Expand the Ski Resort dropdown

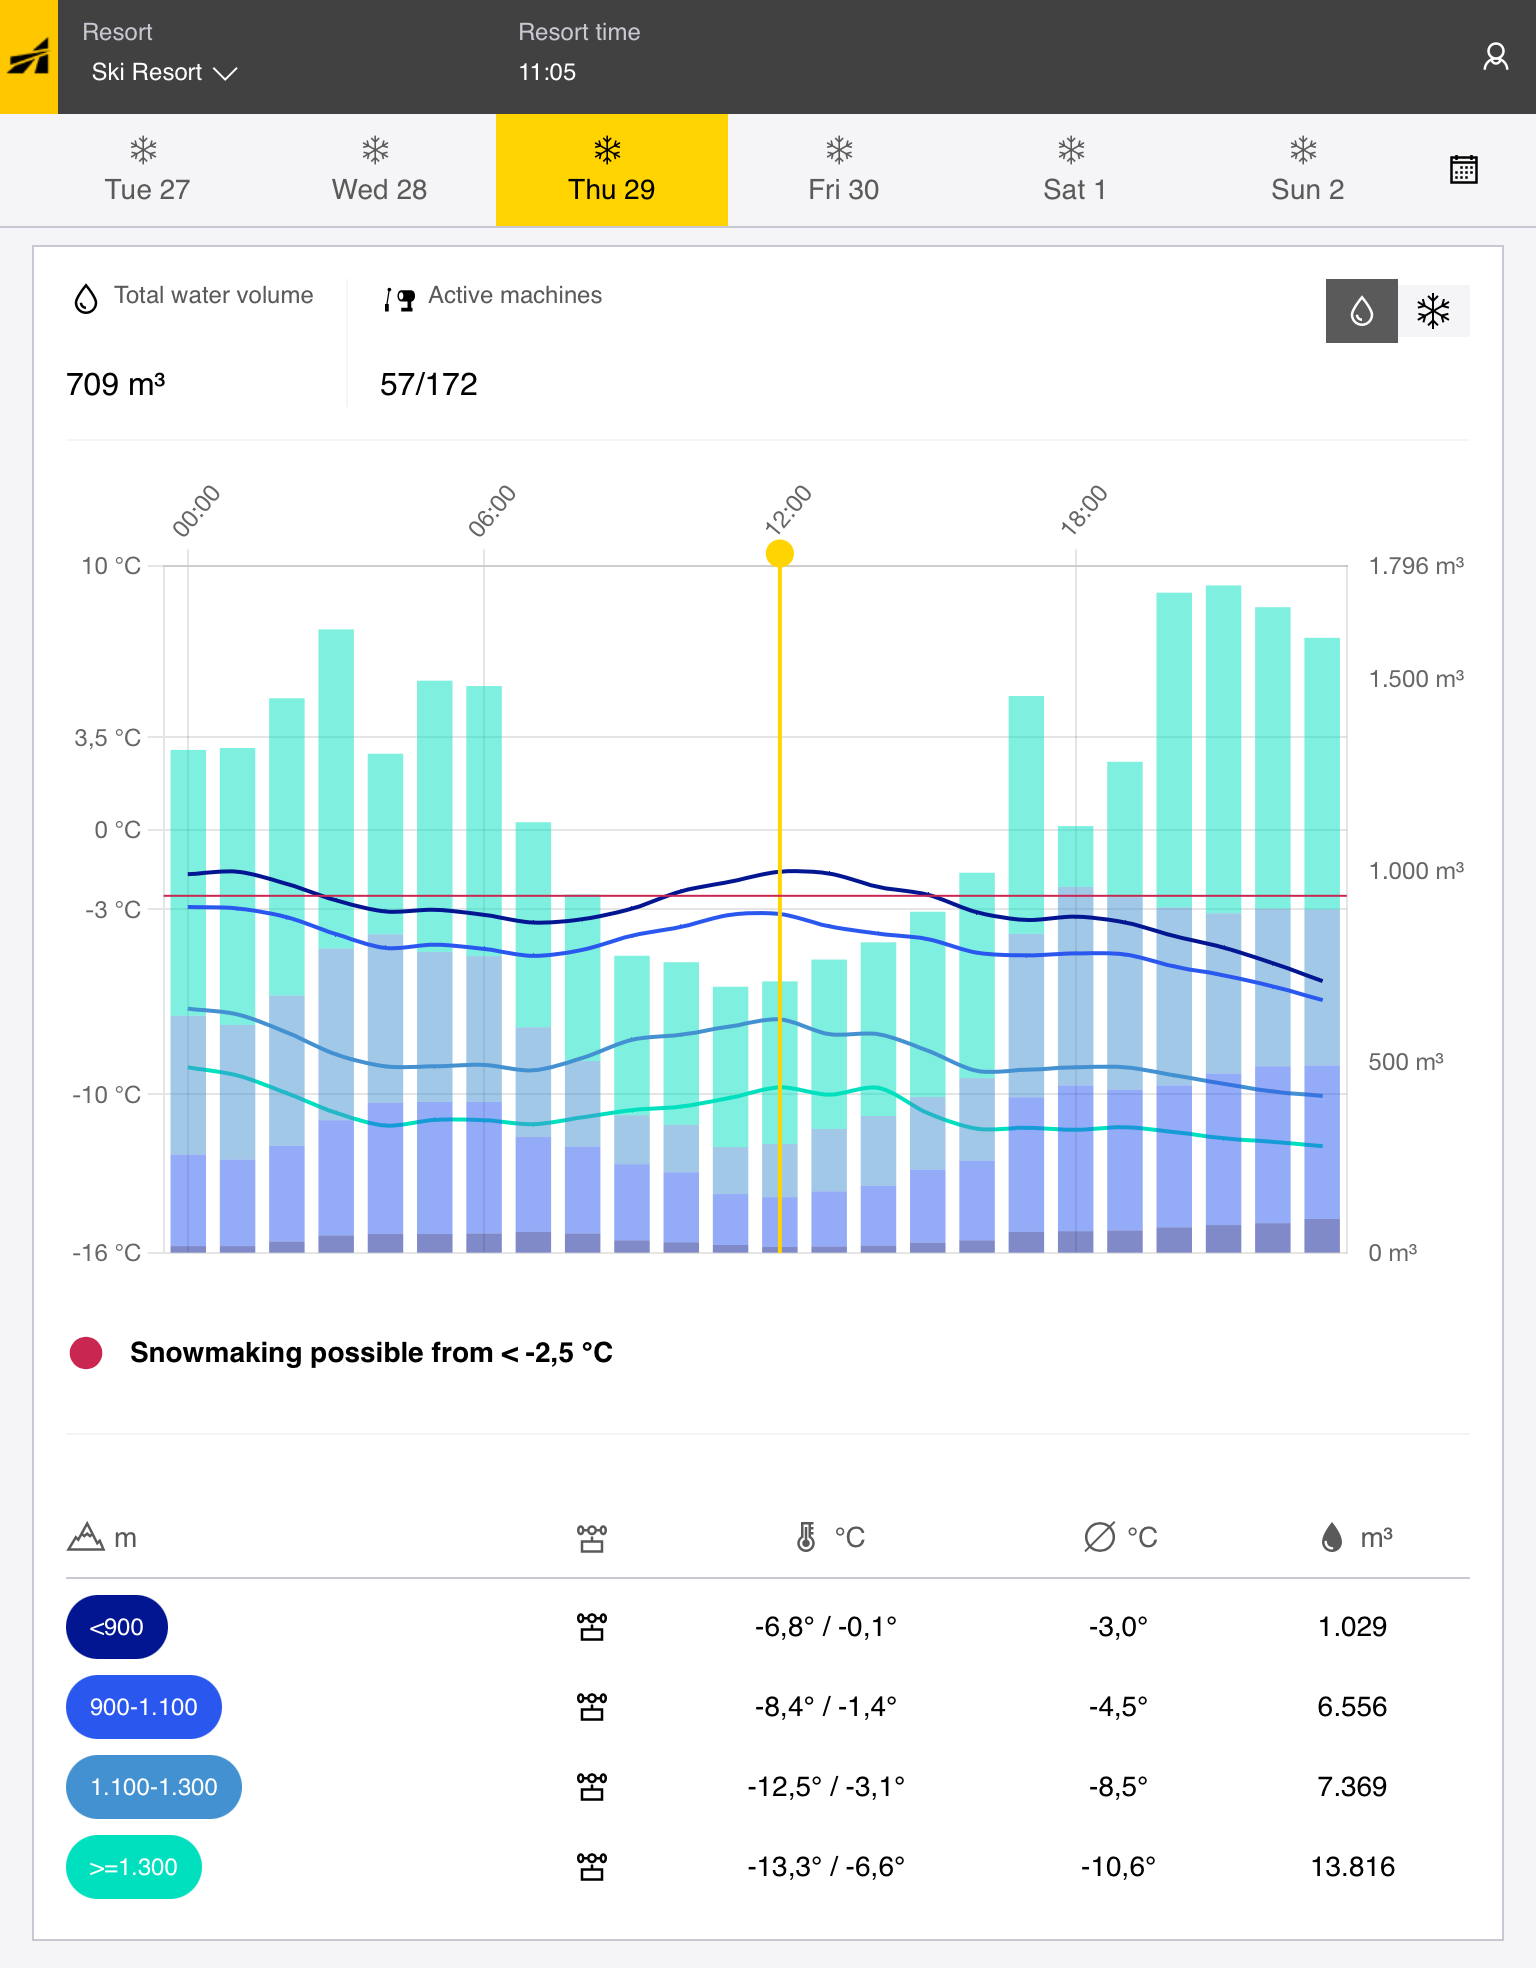coord(164,73)
